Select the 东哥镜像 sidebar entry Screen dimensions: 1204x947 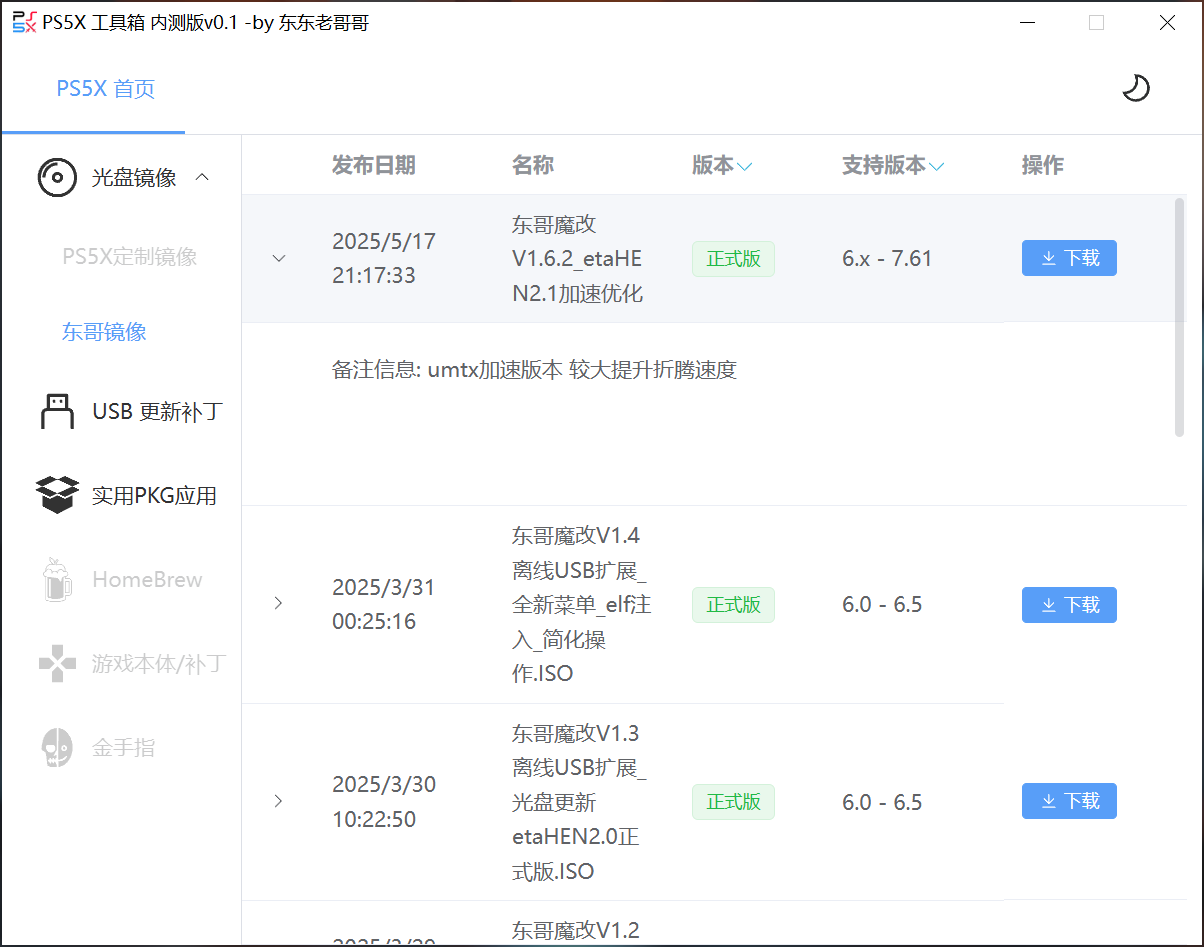click(x=104, y=331)
